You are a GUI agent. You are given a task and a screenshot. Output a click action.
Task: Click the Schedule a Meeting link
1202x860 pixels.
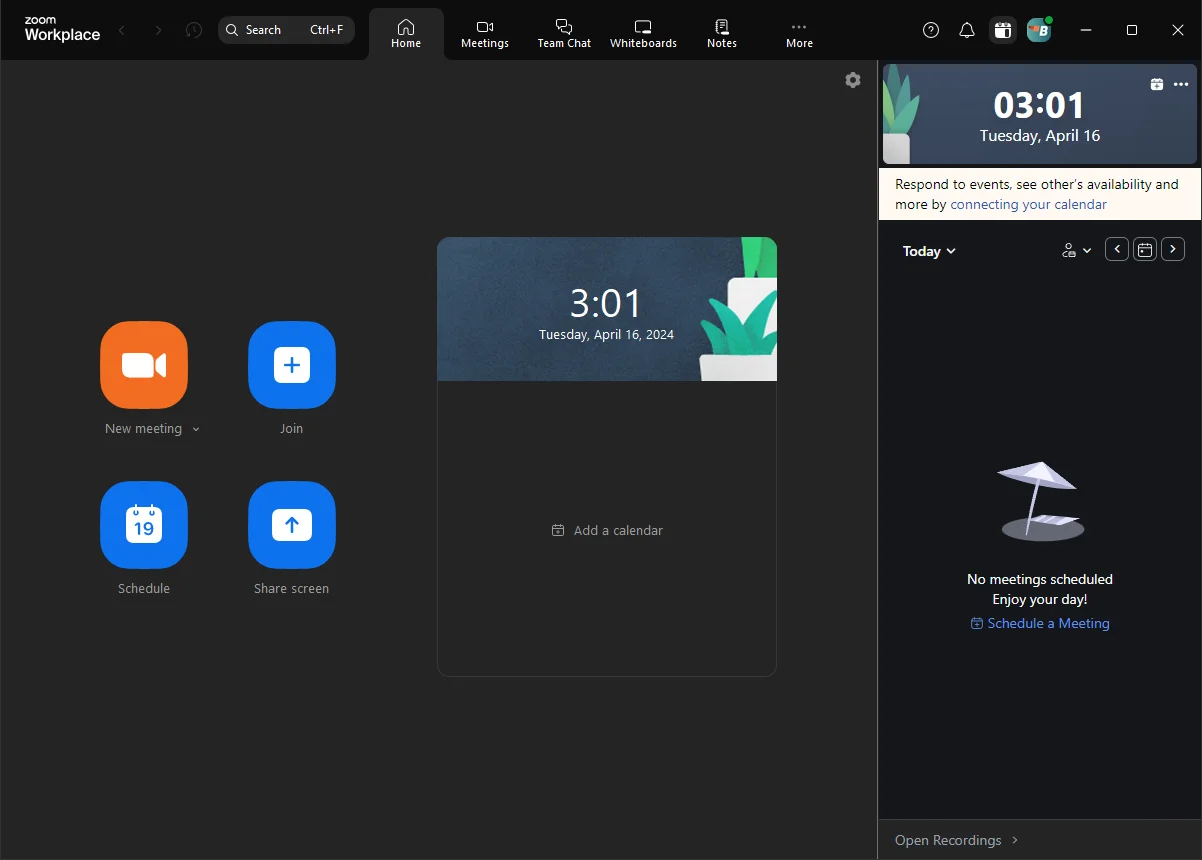[x=1040, y=623]
